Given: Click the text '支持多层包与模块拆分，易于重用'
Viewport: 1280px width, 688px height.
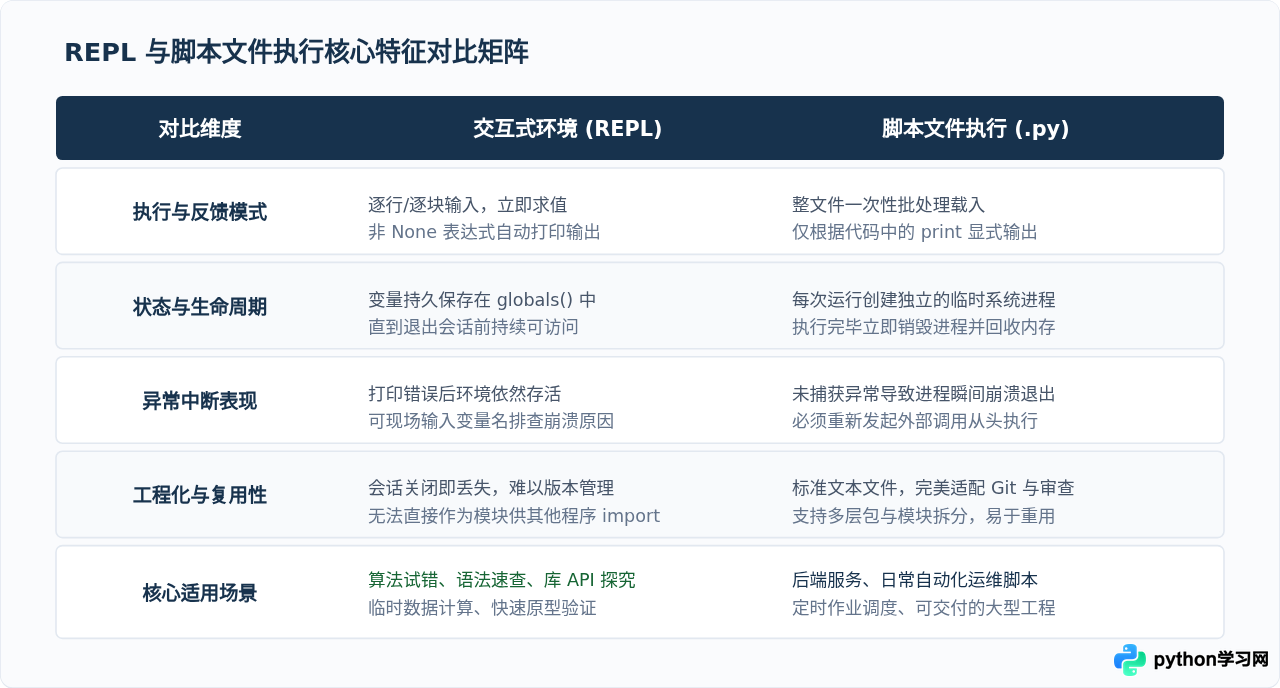Looking at the screenshot, I should click(924, 516).
